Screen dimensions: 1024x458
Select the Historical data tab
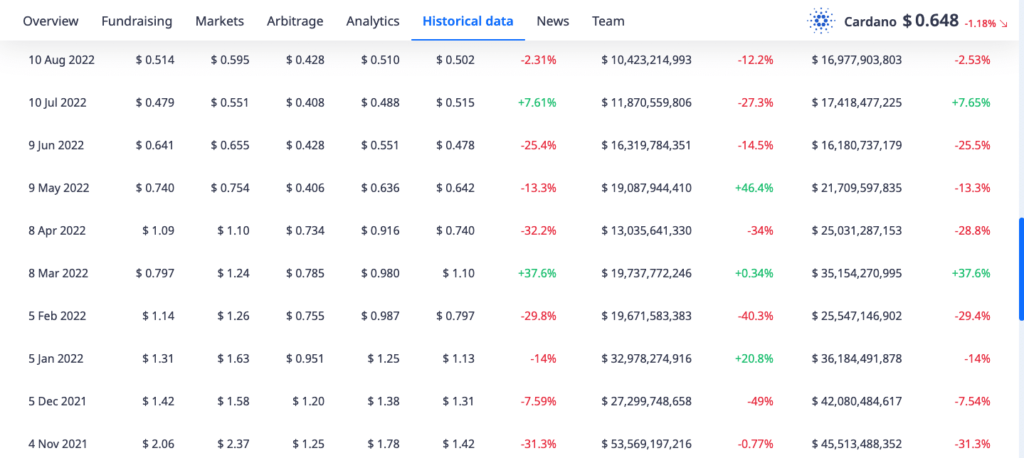pos(468,21)
